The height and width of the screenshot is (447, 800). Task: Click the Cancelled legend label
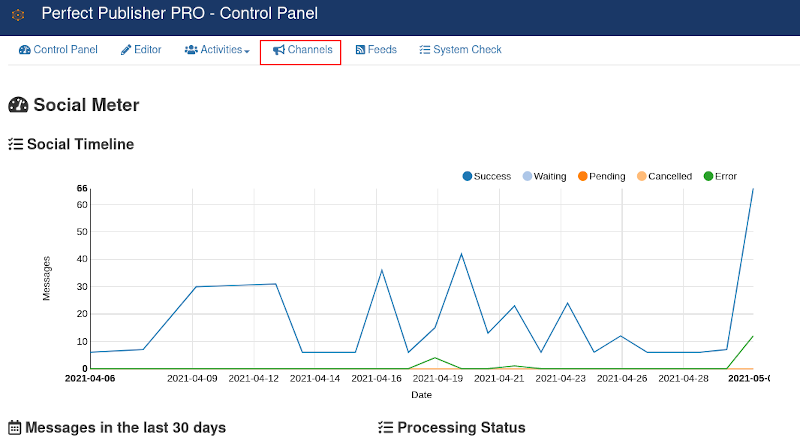(x=670, y=177)
